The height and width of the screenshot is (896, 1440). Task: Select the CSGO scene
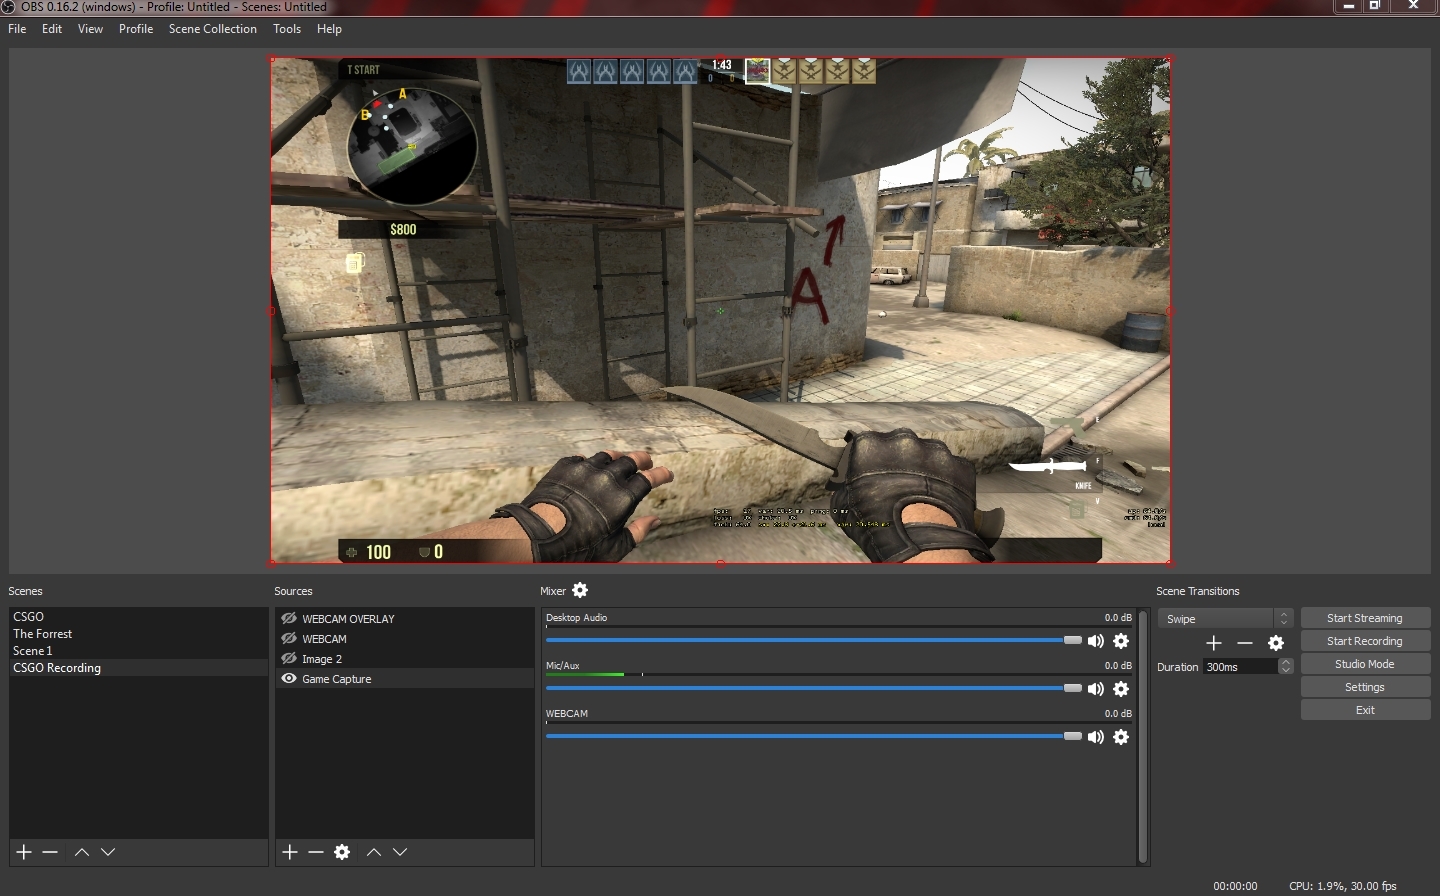pyautogui.click(x=139, y=616)
